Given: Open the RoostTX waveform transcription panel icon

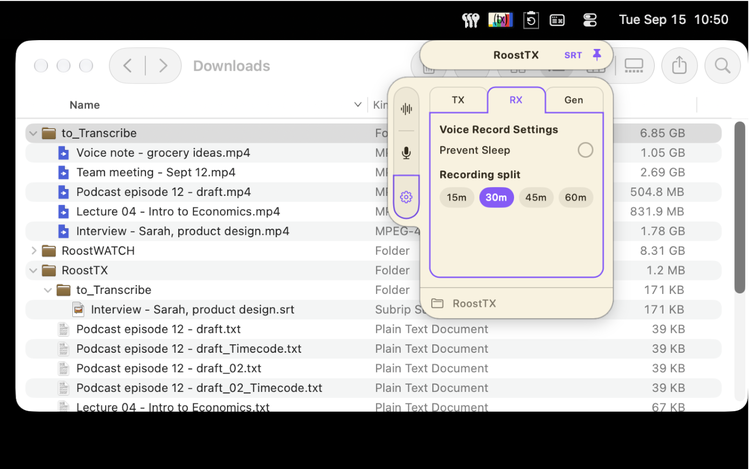Looking at the screenshot, I should [406, 109].
